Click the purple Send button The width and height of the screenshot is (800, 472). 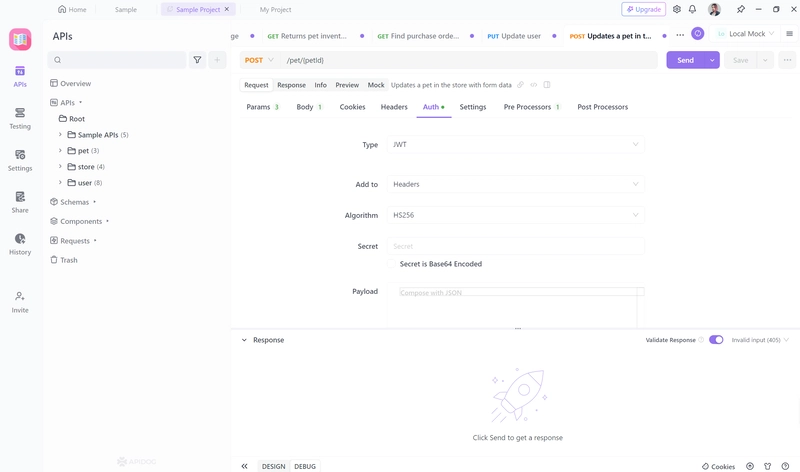coord(685,60)
